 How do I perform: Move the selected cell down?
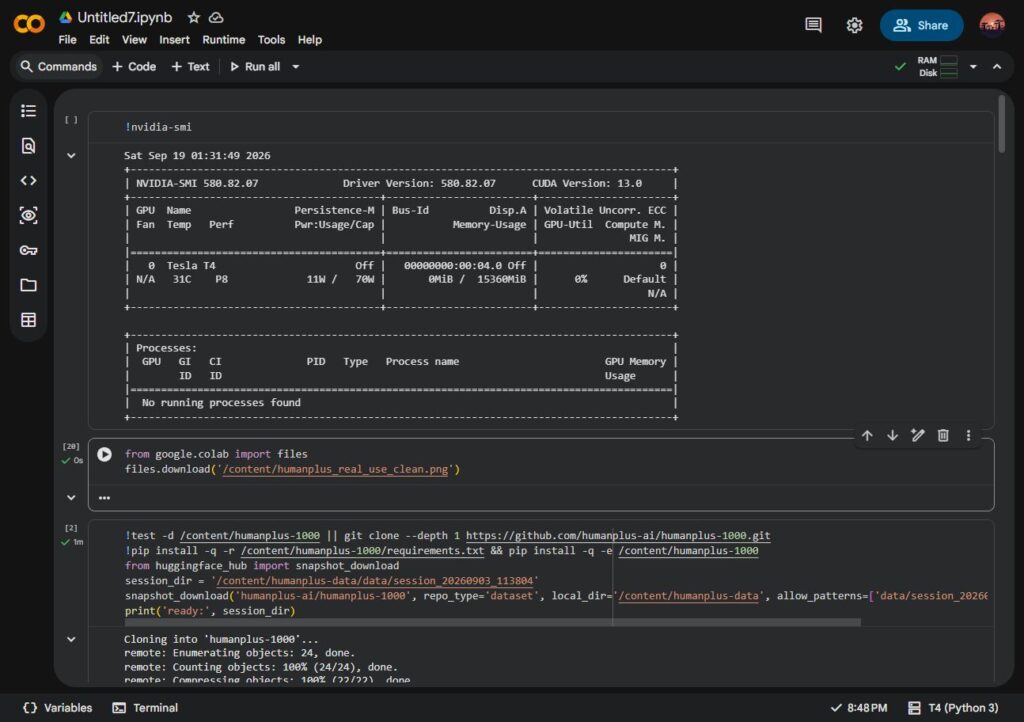pyautogui.click(x=892, y=435)
